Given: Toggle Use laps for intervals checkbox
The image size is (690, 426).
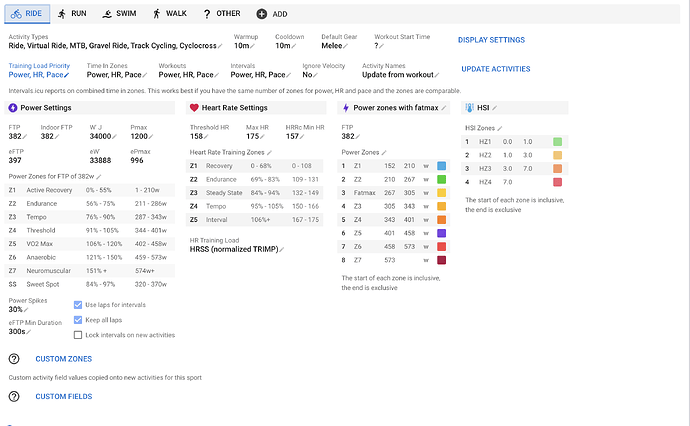Looking at the screenshot, I should pos(78,305).
